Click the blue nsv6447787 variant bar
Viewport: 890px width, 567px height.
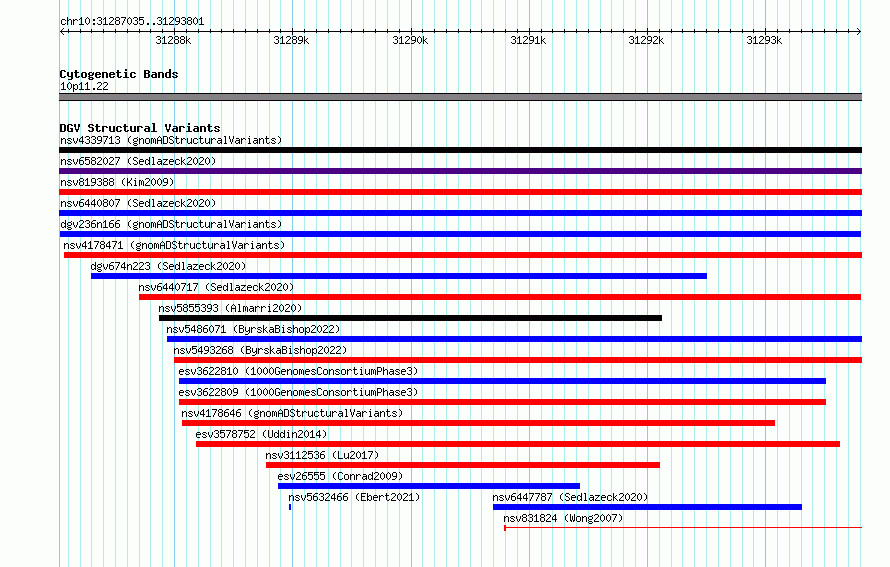click(x=647, y=507)
